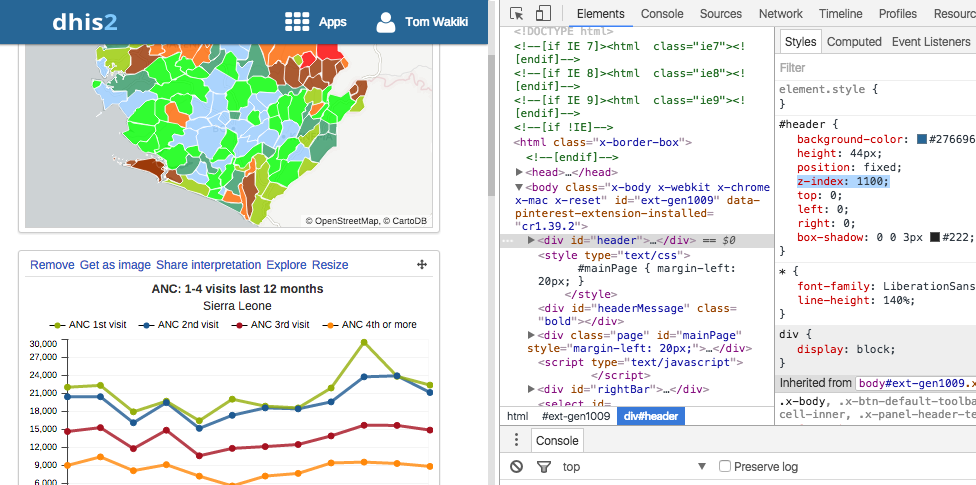The width and height of the screenshot is (976, 485).
Task: Expand the div id header node
Action: [x=531, y=240]
